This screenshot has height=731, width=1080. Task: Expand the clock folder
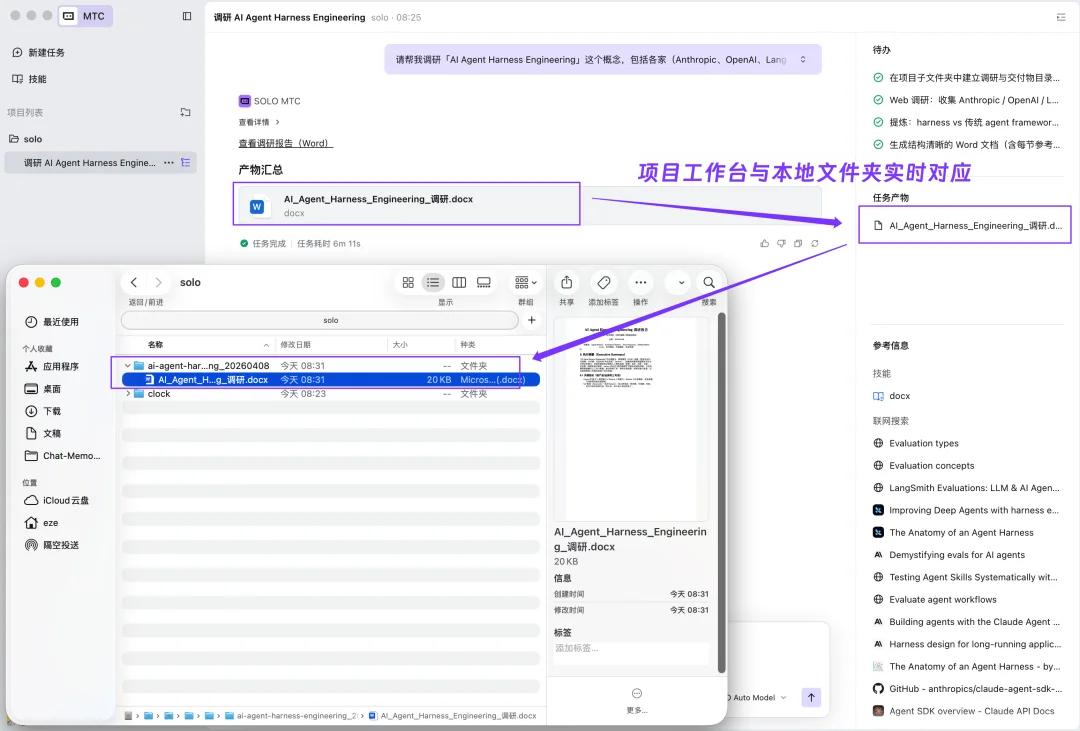(127, 394)
